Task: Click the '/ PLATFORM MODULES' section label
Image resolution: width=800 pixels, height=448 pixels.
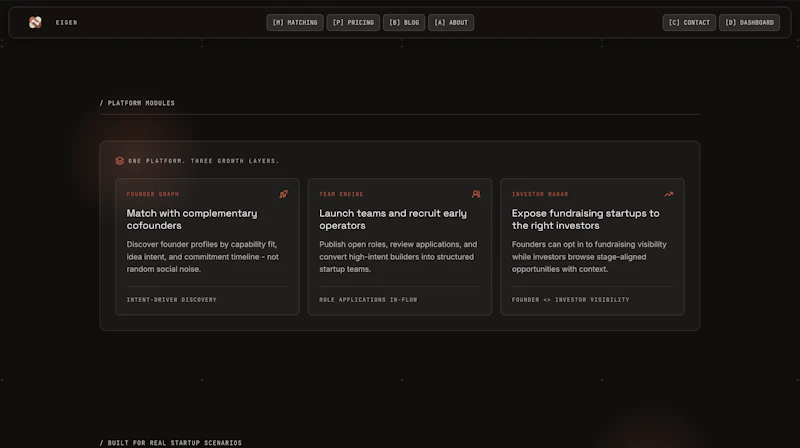Action: 137,103
